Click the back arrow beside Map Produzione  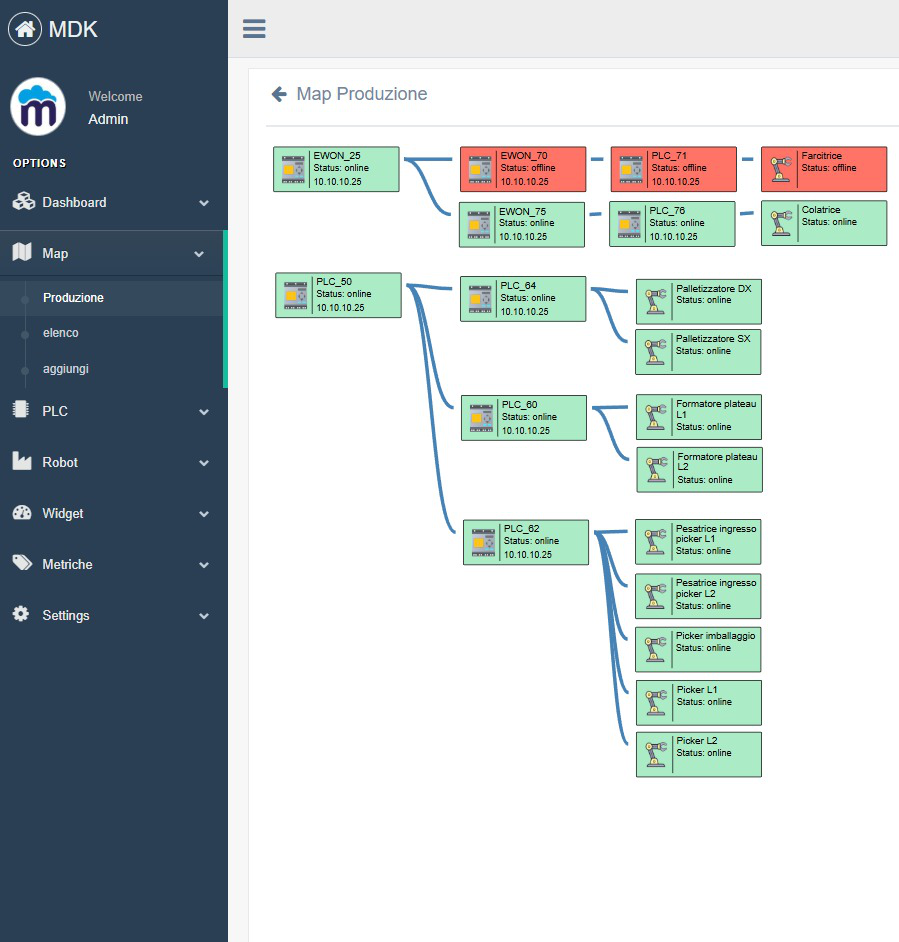(x=279, y=95)
